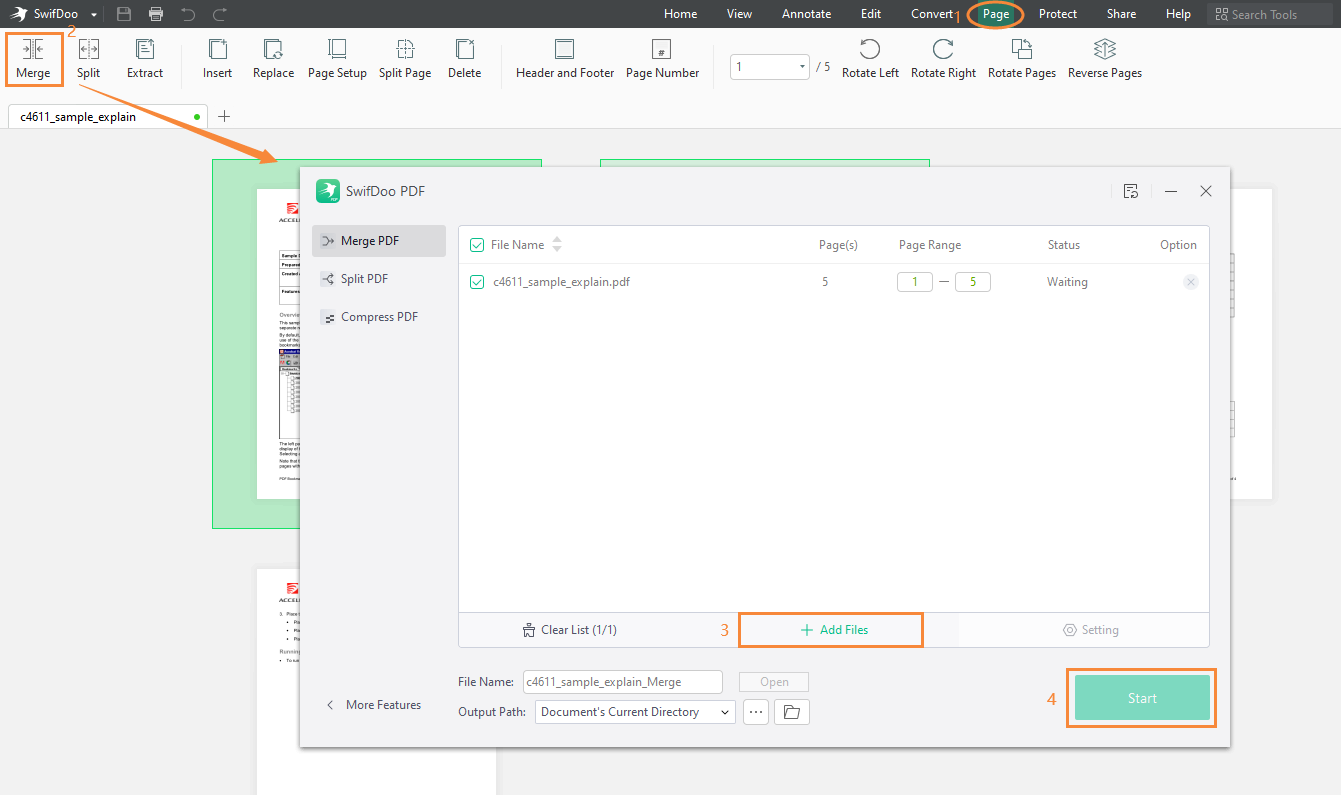
Task: Focus the Search Tools box
Action: click(x=1270, y=14)
